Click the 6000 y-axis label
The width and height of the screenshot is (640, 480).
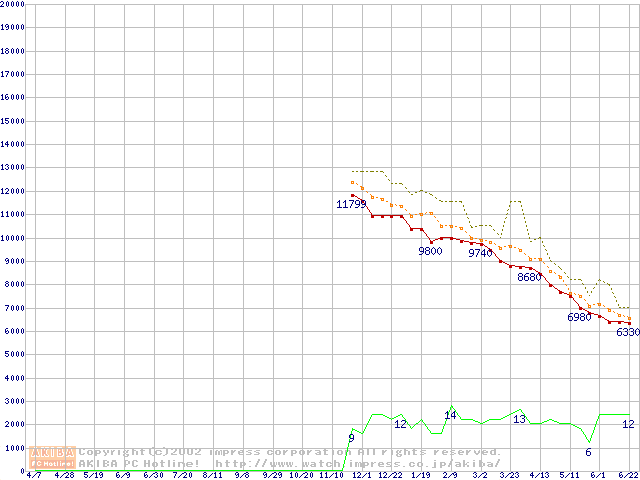[x=15, y=331]
